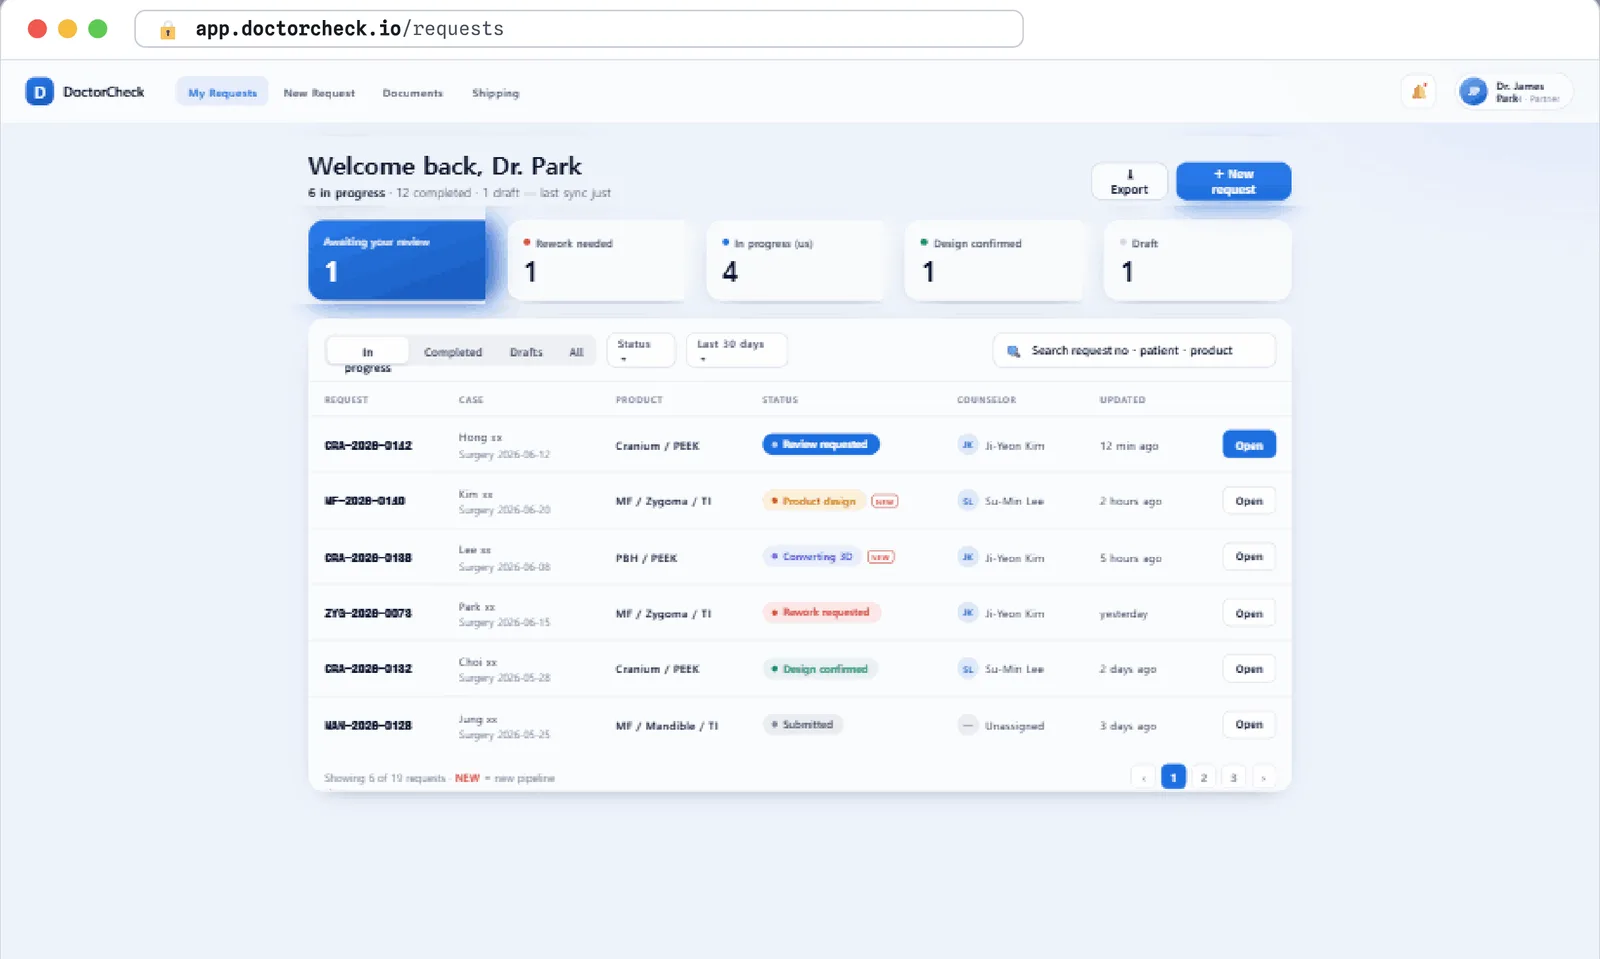This screenshot has height=959, width=1600.
Task: Click the COUNSELOR column header
Action: pyautogui.click(x=986, y=400)
